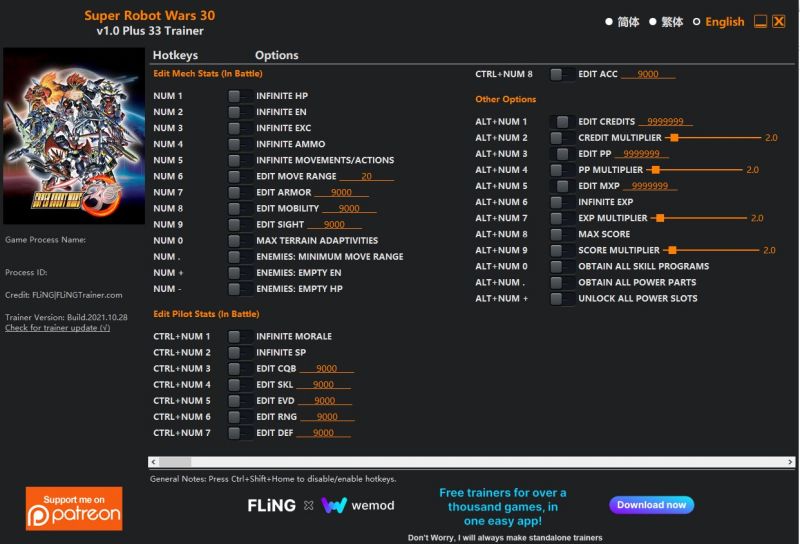Click the Edit MXP value field
The image size is (800, 544).
(650, 186)
